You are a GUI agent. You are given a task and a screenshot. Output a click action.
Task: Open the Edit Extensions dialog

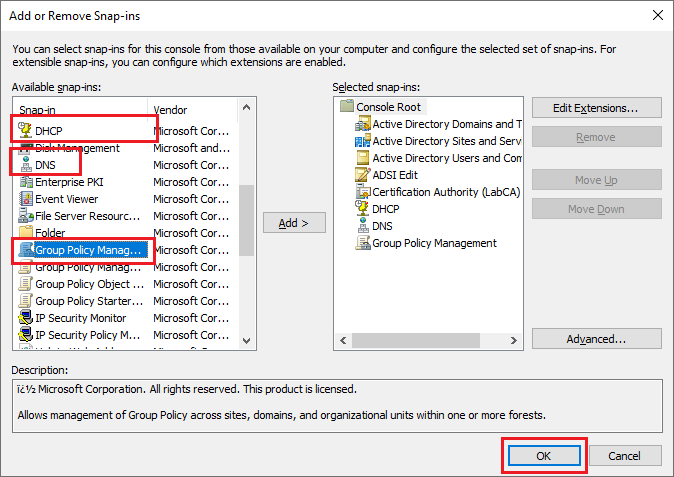pyautogui.click(x=596, y=107)
